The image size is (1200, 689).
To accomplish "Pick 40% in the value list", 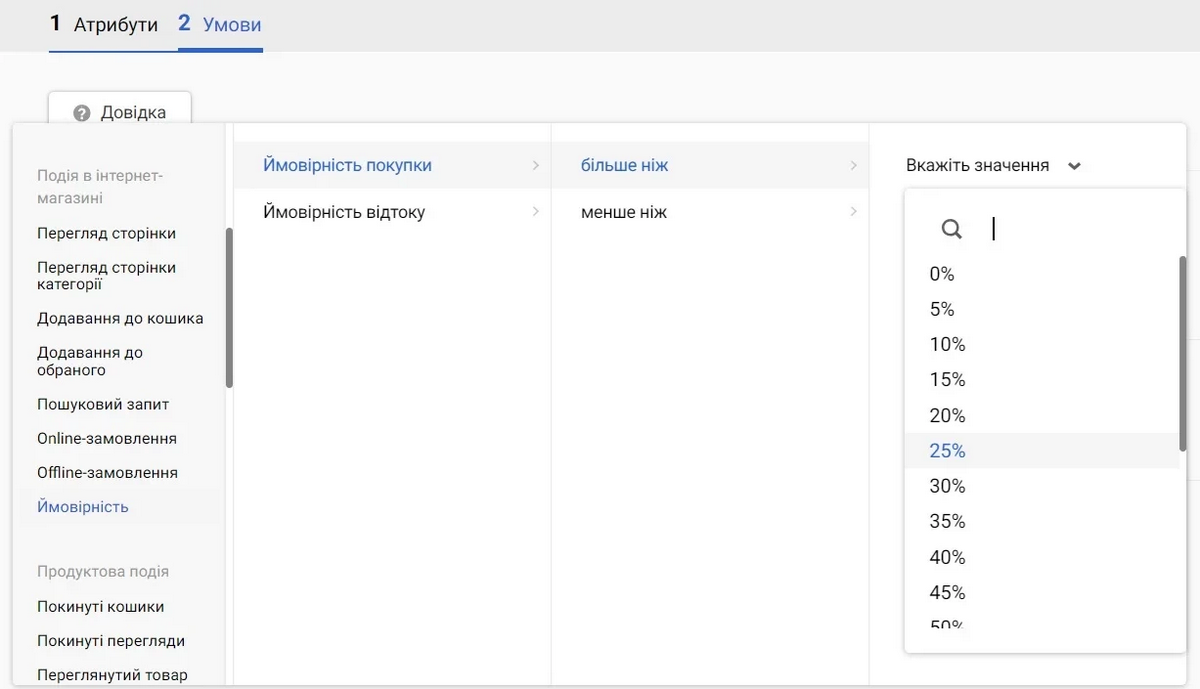I will pyautogui.click(x=947, y=557).
